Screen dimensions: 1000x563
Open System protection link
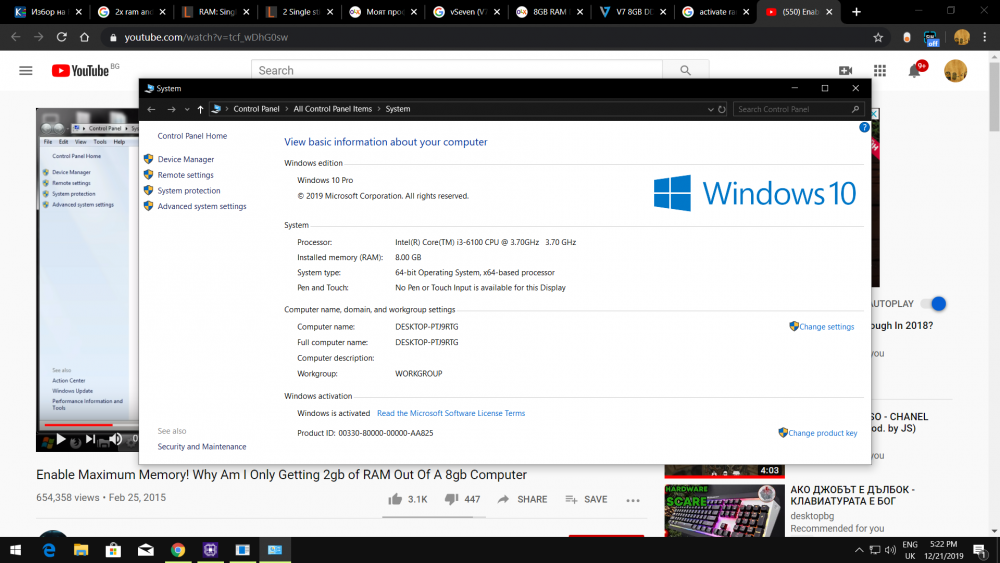coord(189,191)
